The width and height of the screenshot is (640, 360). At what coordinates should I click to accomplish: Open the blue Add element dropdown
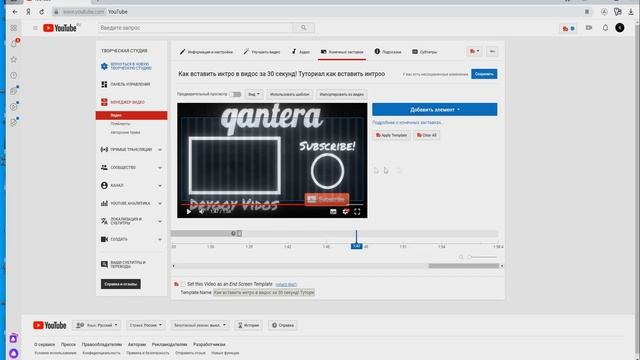point(435,109)
